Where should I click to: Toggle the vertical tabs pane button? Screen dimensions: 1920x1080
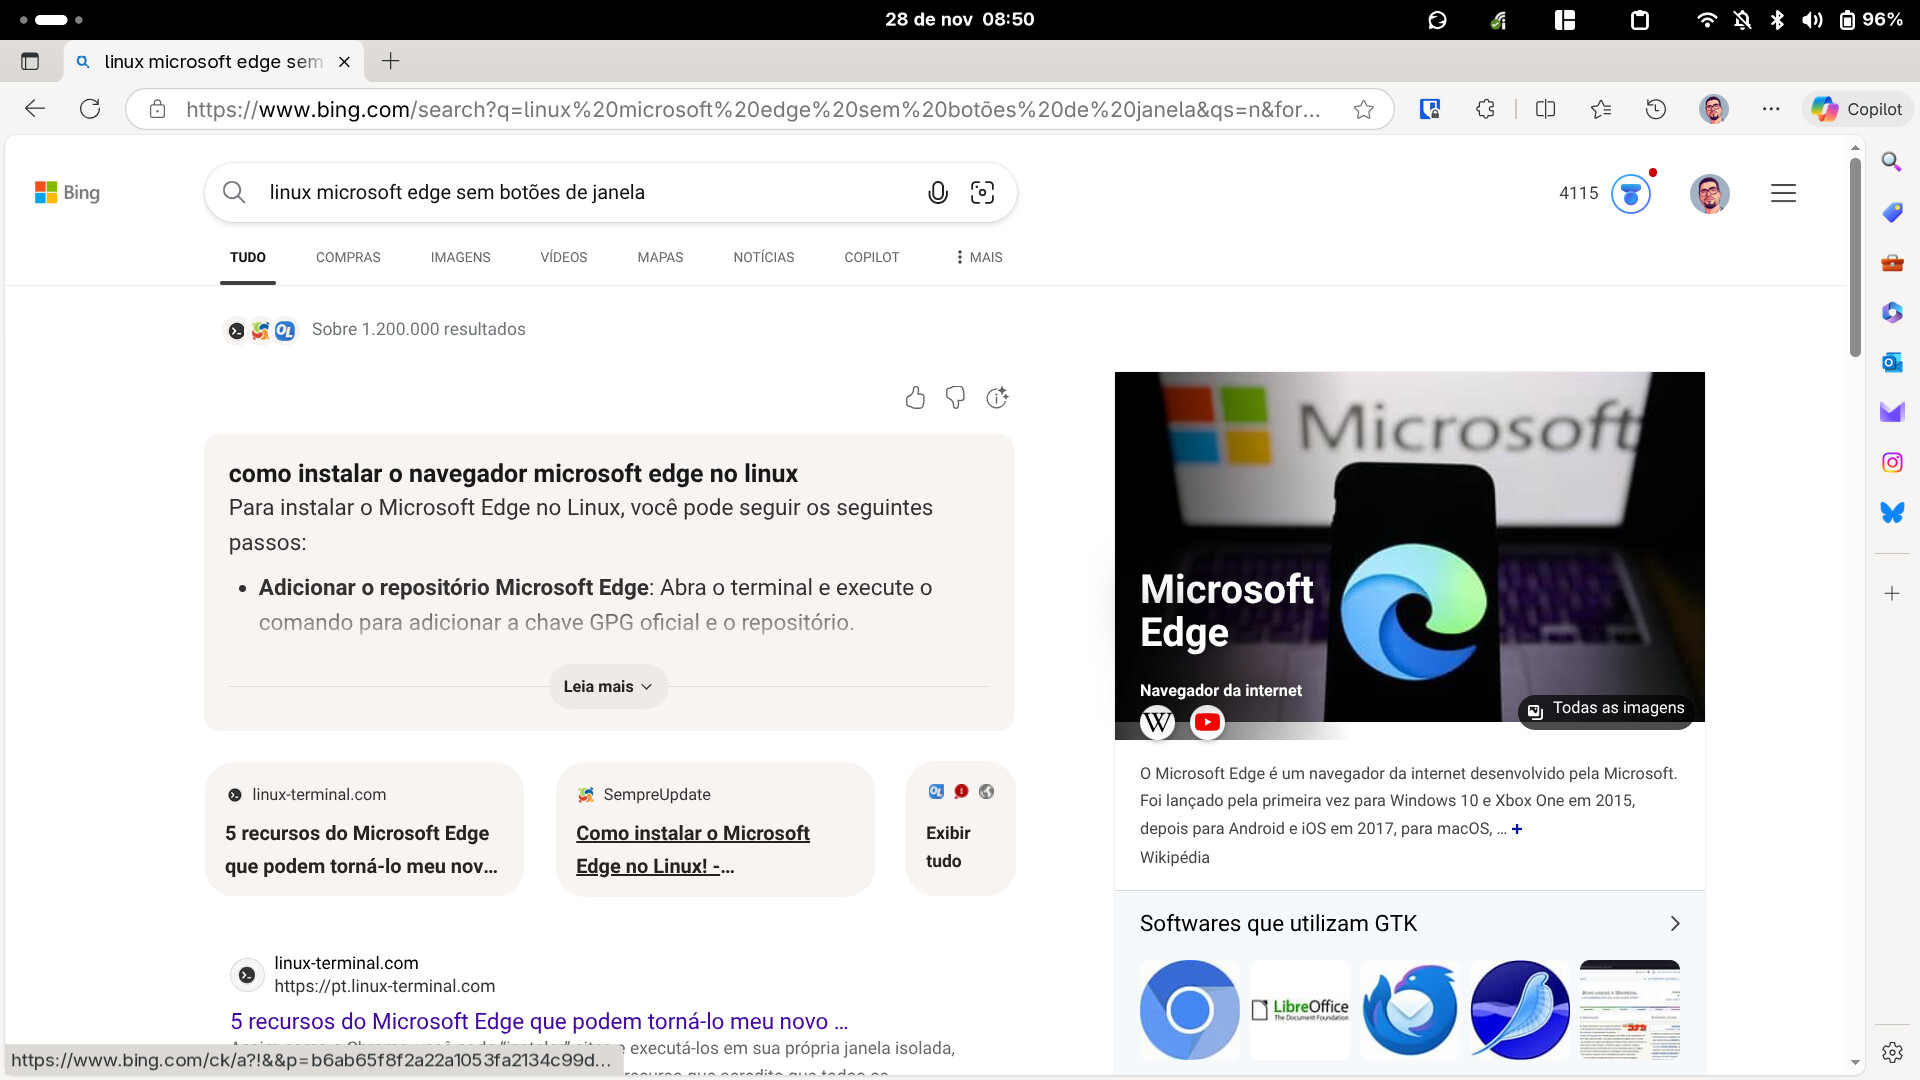click(30, 62)
